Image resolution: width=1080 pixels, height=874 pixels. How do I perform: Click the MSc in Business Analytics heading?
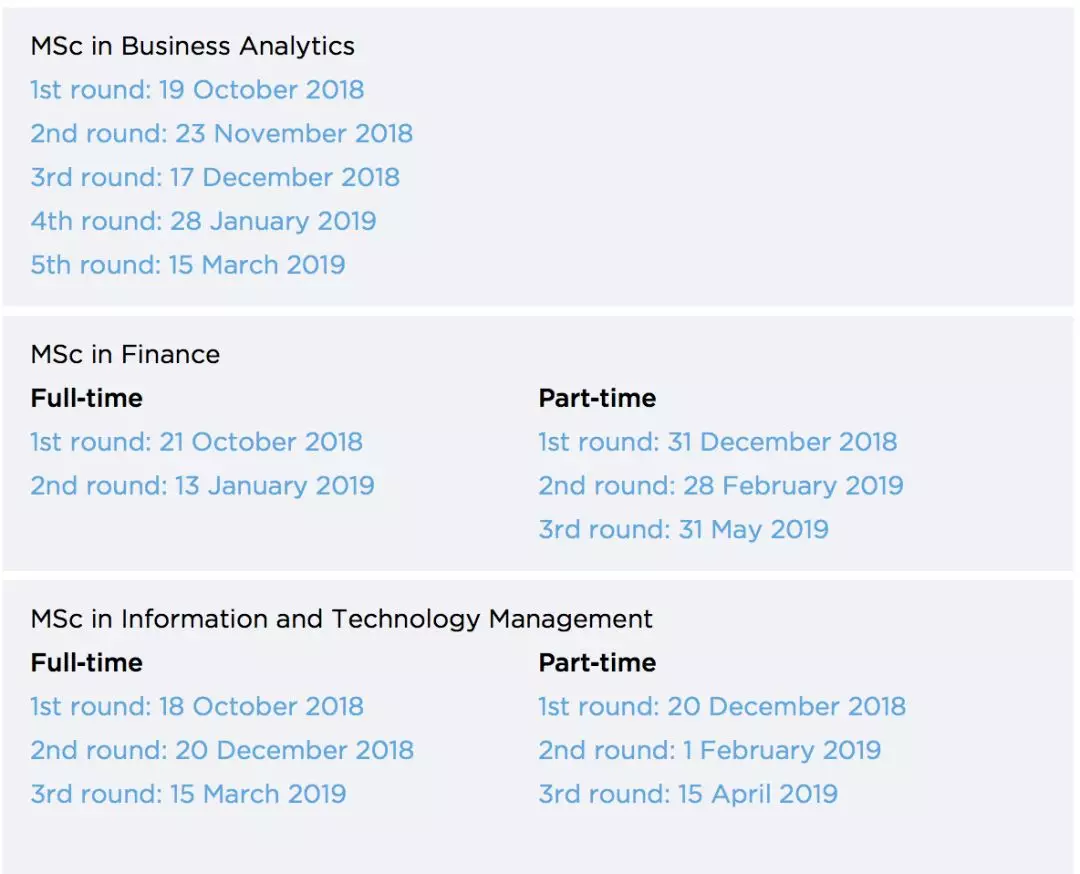click(x=192, y=46)
